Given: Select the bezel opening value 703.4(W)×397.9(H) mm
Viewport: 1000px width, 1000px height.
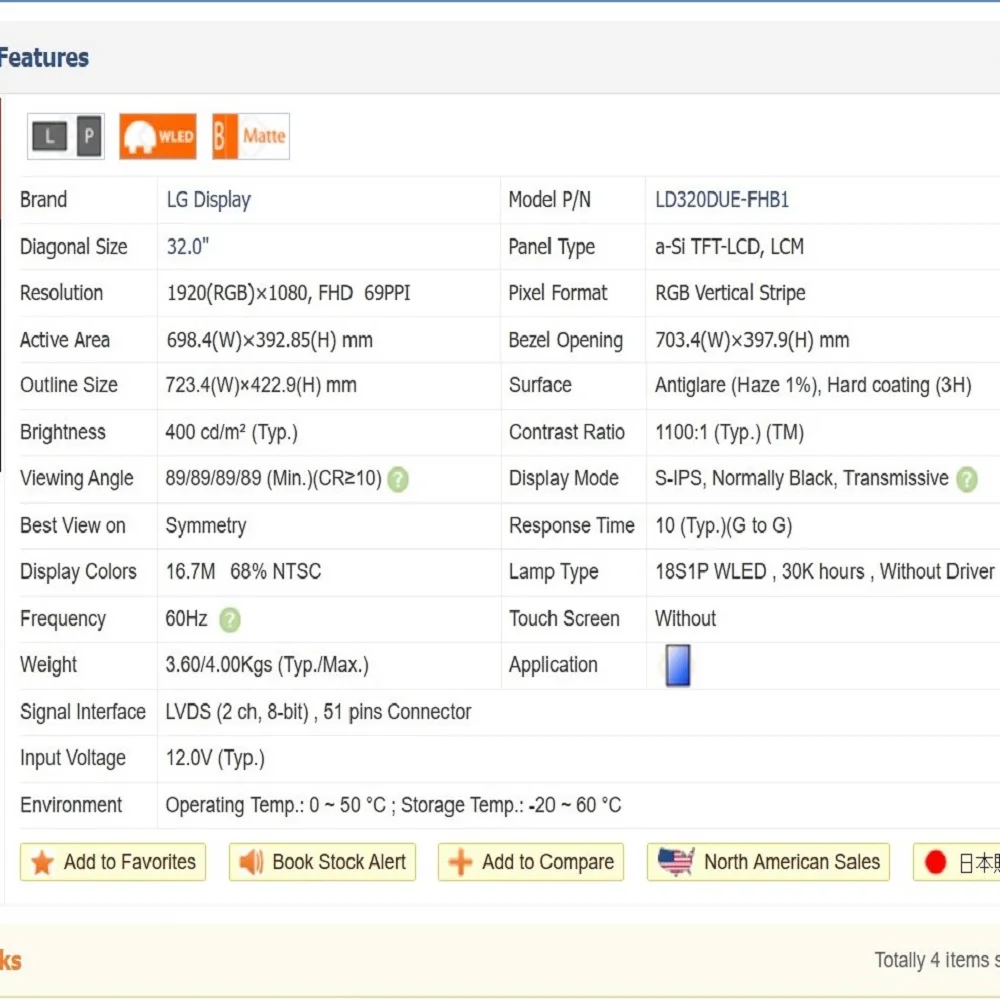Looking at the screenshot, I should 752,340.
